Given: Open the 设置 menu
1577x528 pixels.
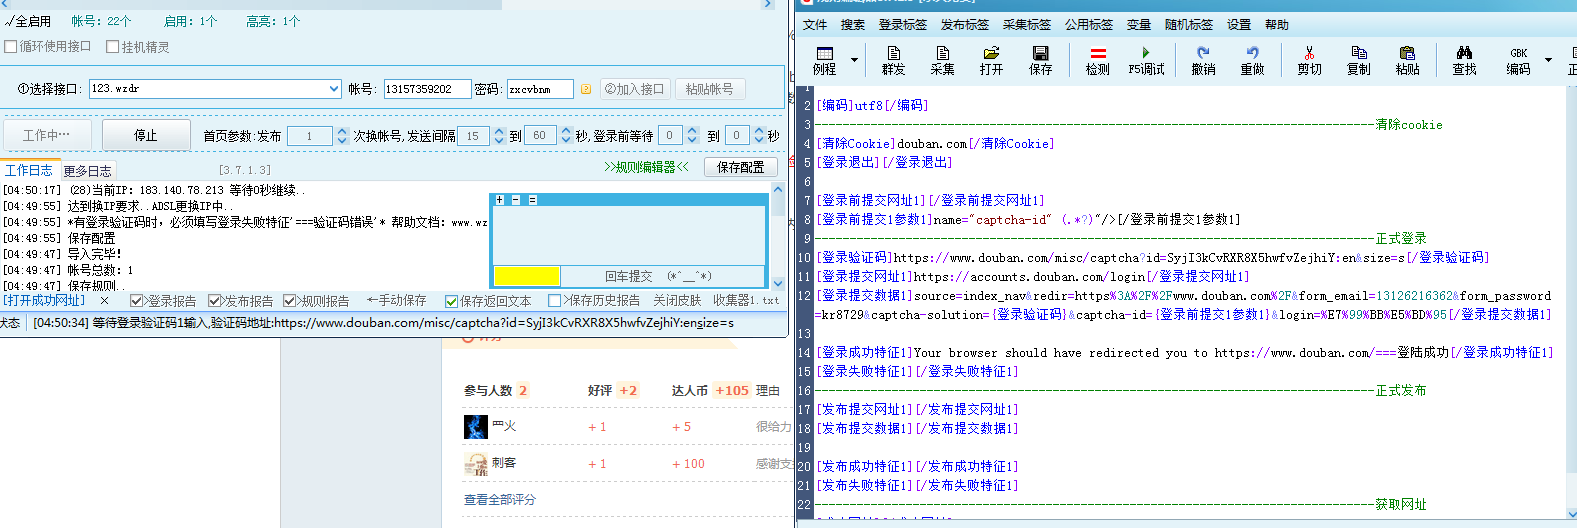Looking at the screenshot, I should tap(1239, 25).
